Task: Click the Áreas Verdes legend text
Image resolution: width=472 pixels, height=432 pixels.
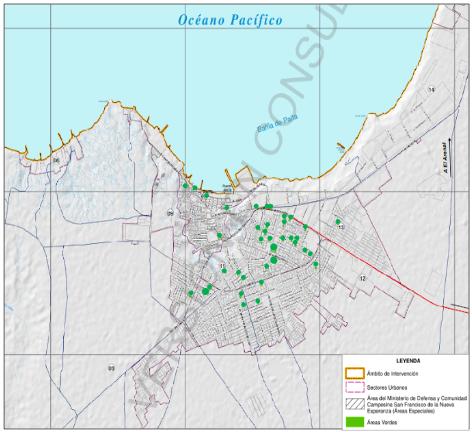Action: [x=382, y=422]
